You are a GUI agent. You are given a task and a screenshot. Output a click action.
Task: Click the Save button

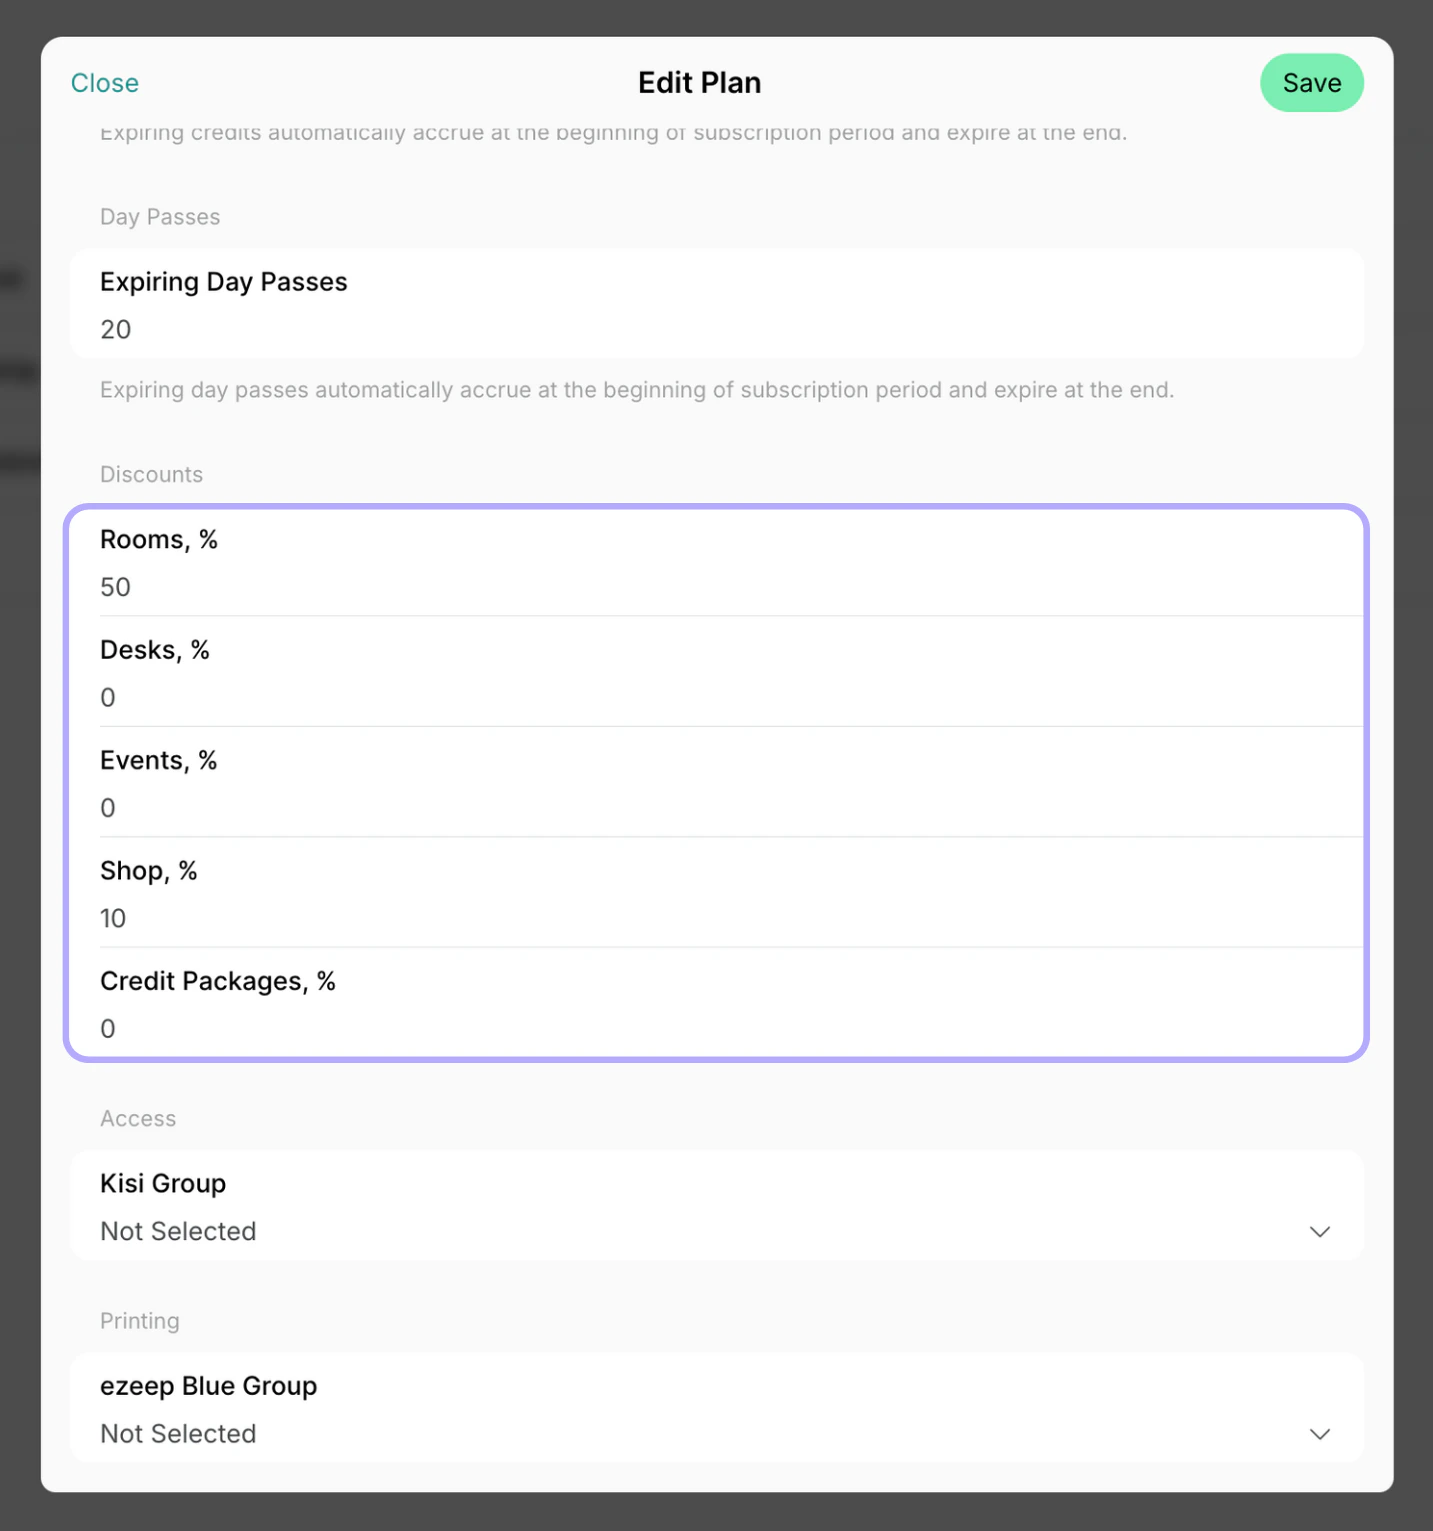click(1311, 83)
